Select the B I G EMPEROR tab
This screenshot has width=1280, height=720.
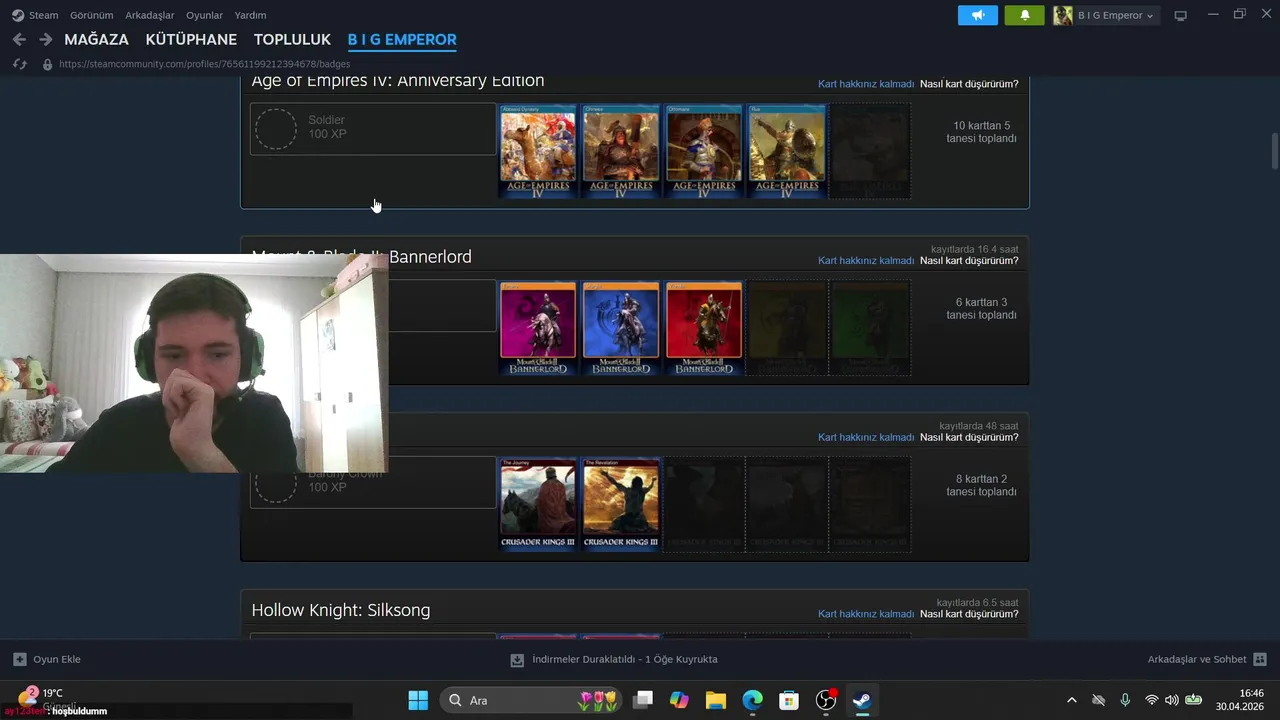402,40
